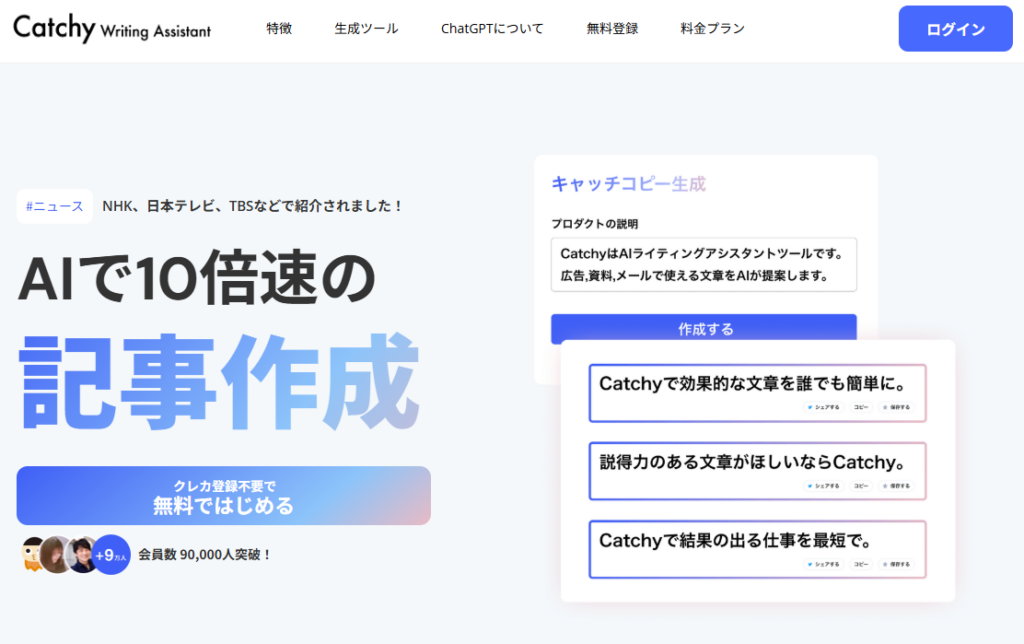Click the キャッチコピー生成 heading
This screenshot has width=1024, height=644.
[x=628, y=184]
